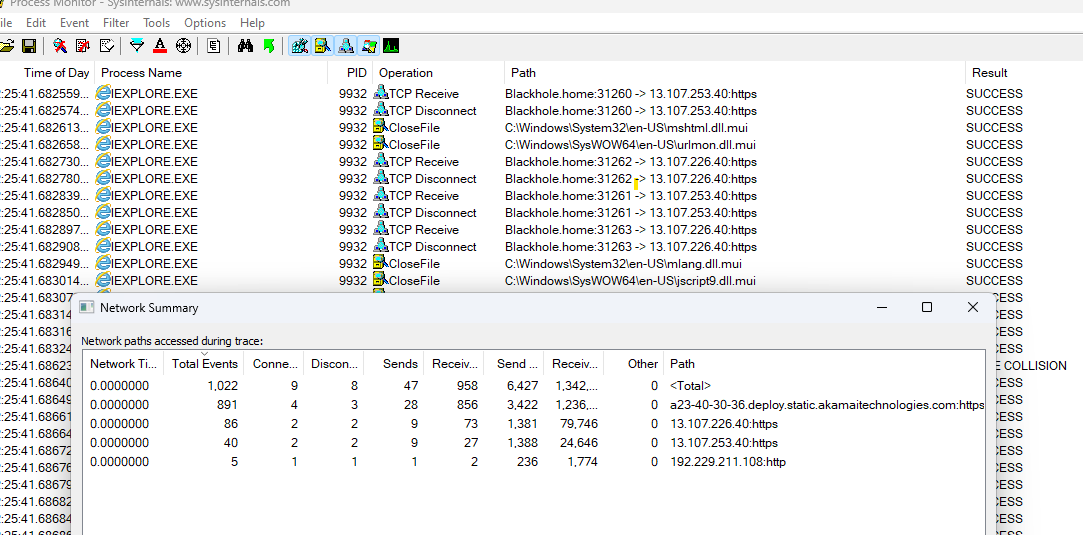Toggle Show Profiling Events graph button
Screen dimensions: 1083x535
(391, 46)
